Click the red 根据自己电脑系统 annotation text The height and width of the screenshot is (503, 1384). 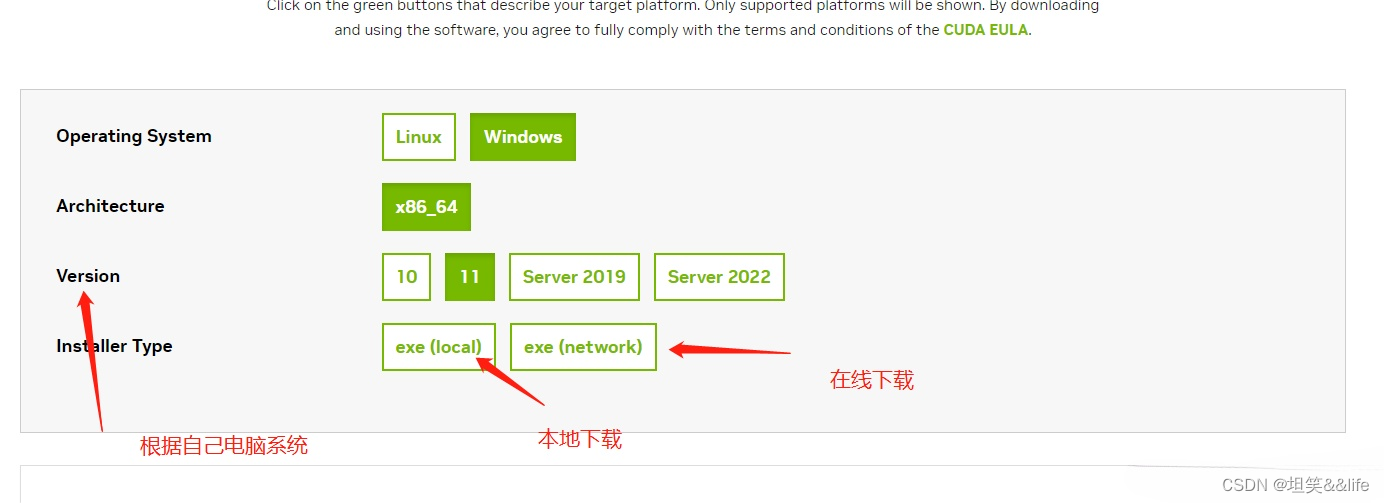224,446
